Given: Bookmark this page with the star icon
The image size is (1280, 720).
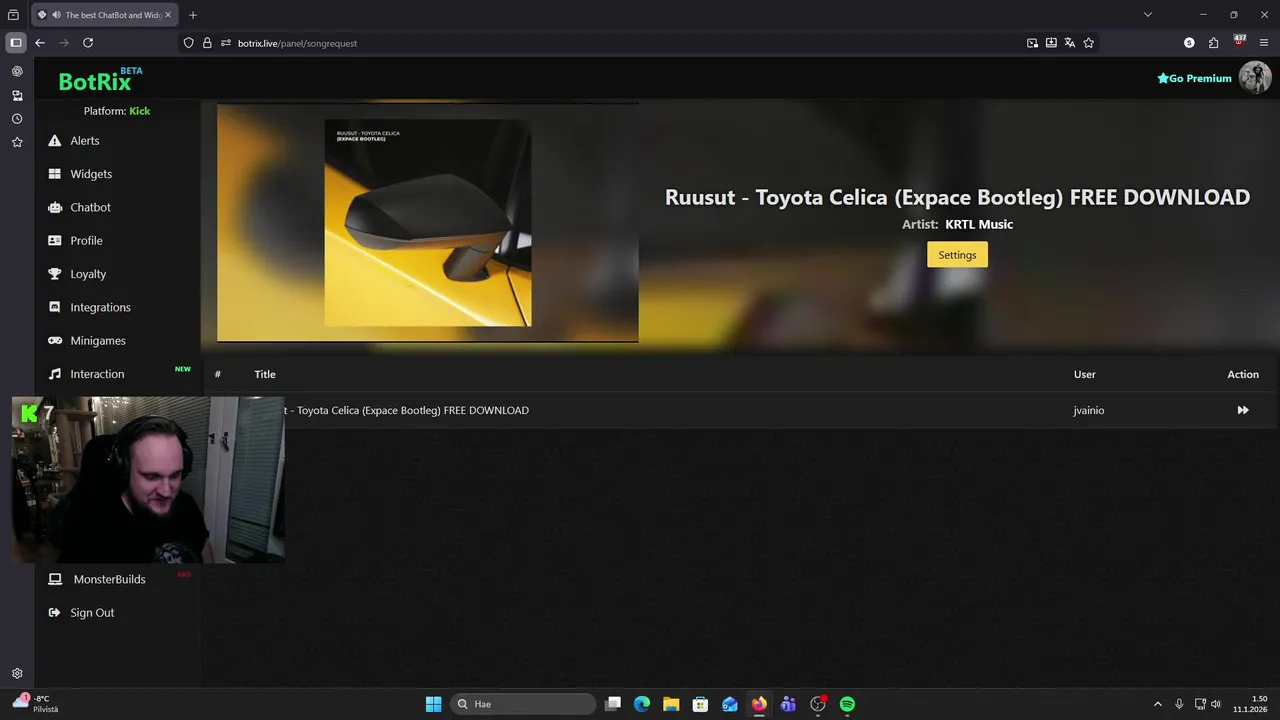Looking at the screenshot, I should tap(1089, 43).
